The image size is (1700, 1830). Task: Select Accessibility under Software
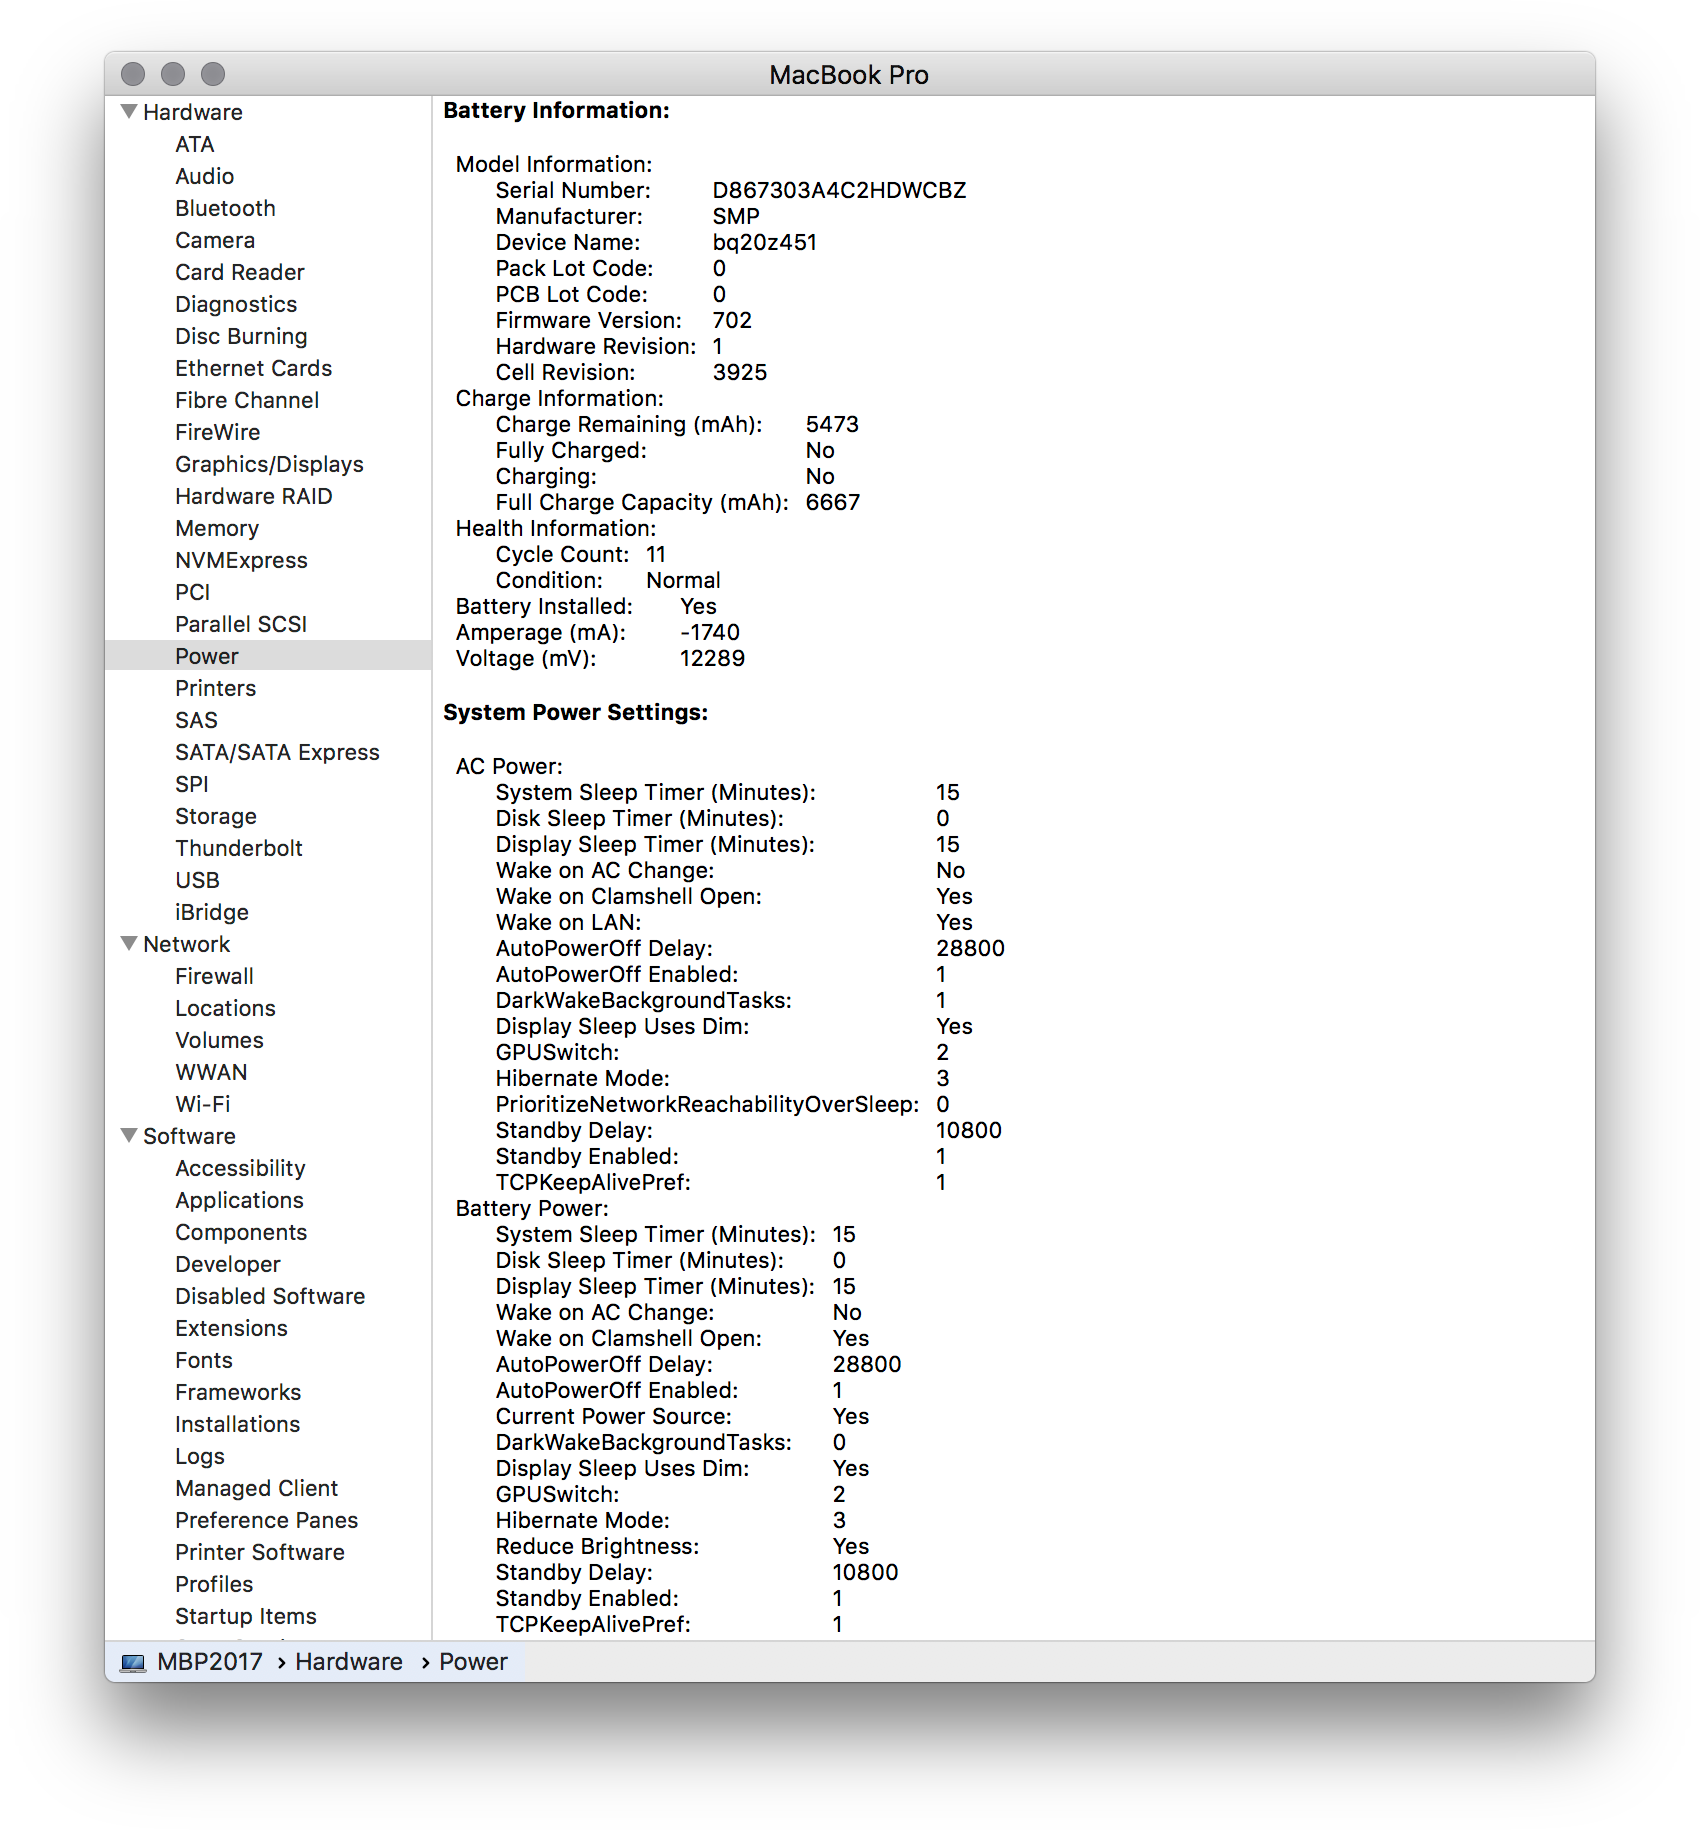click(240, 1168)
